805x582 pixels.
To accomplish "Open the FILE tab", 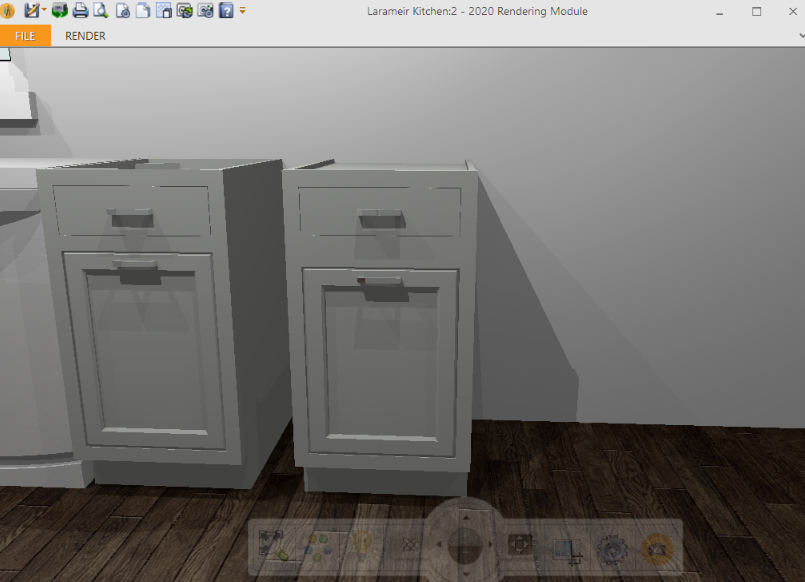I will coord(25,36).
